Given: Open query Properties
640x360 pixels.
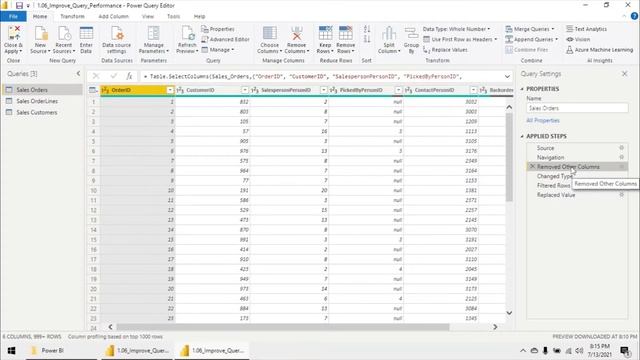Looking at the screenshot, I should 218,29.
